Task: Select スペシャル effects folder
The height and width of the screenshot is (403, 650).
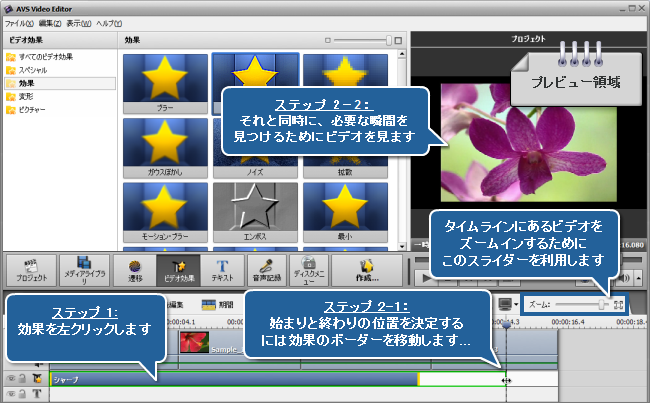Action: pyautogui.click(x=27, y=70)
